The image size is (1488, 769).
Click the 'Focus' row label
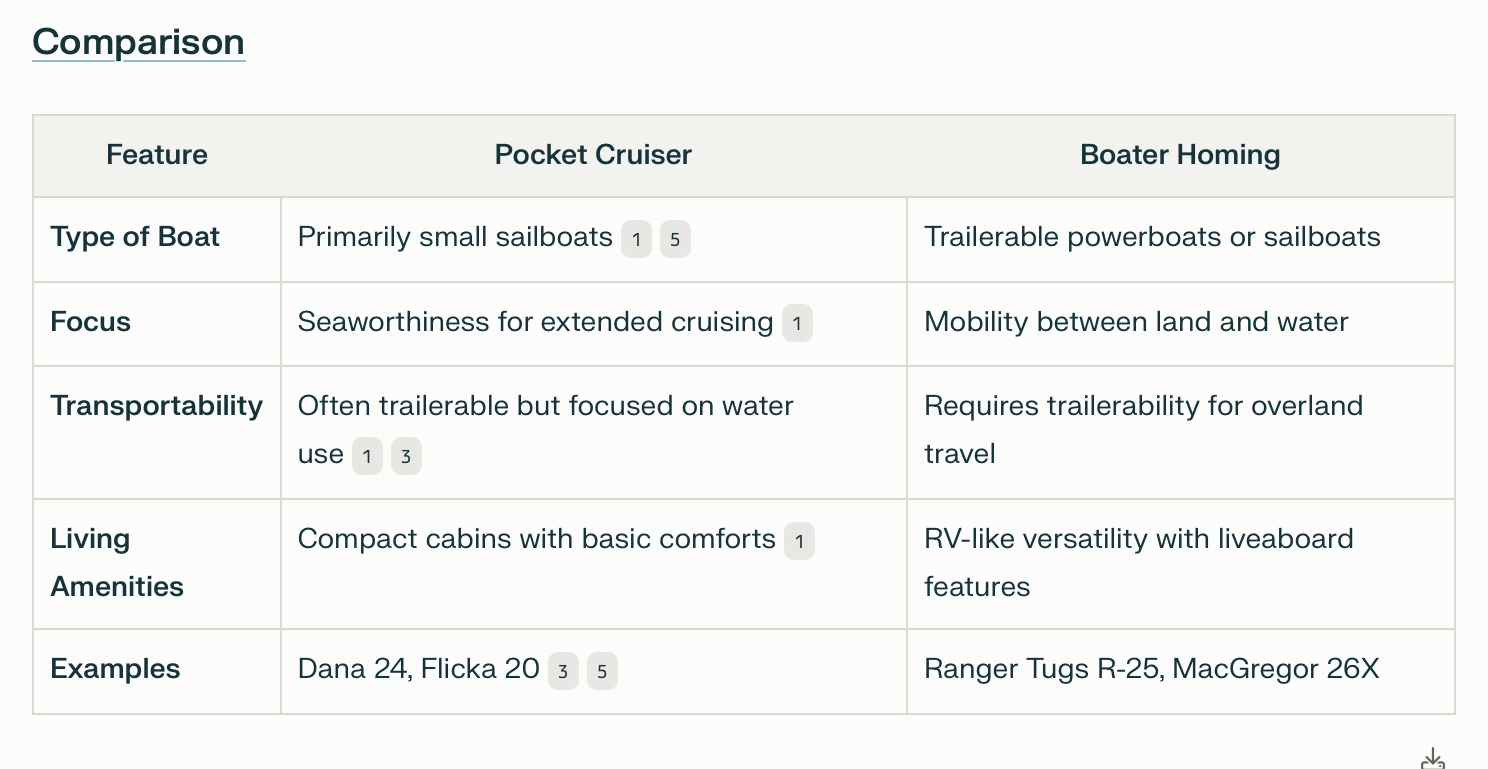click(x=91, y=322)
